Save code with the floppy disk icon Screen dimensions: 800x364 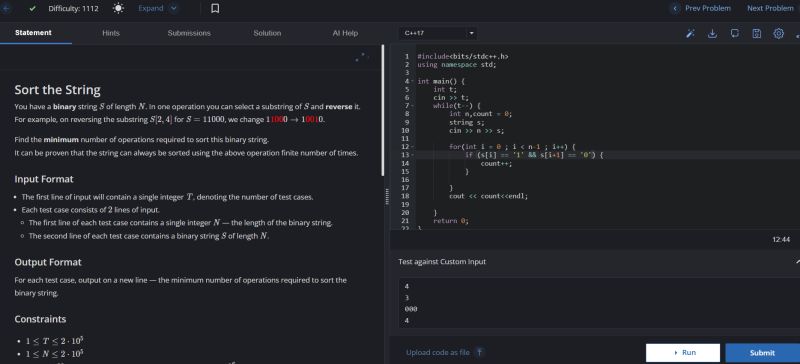click(x=757, y=33)
